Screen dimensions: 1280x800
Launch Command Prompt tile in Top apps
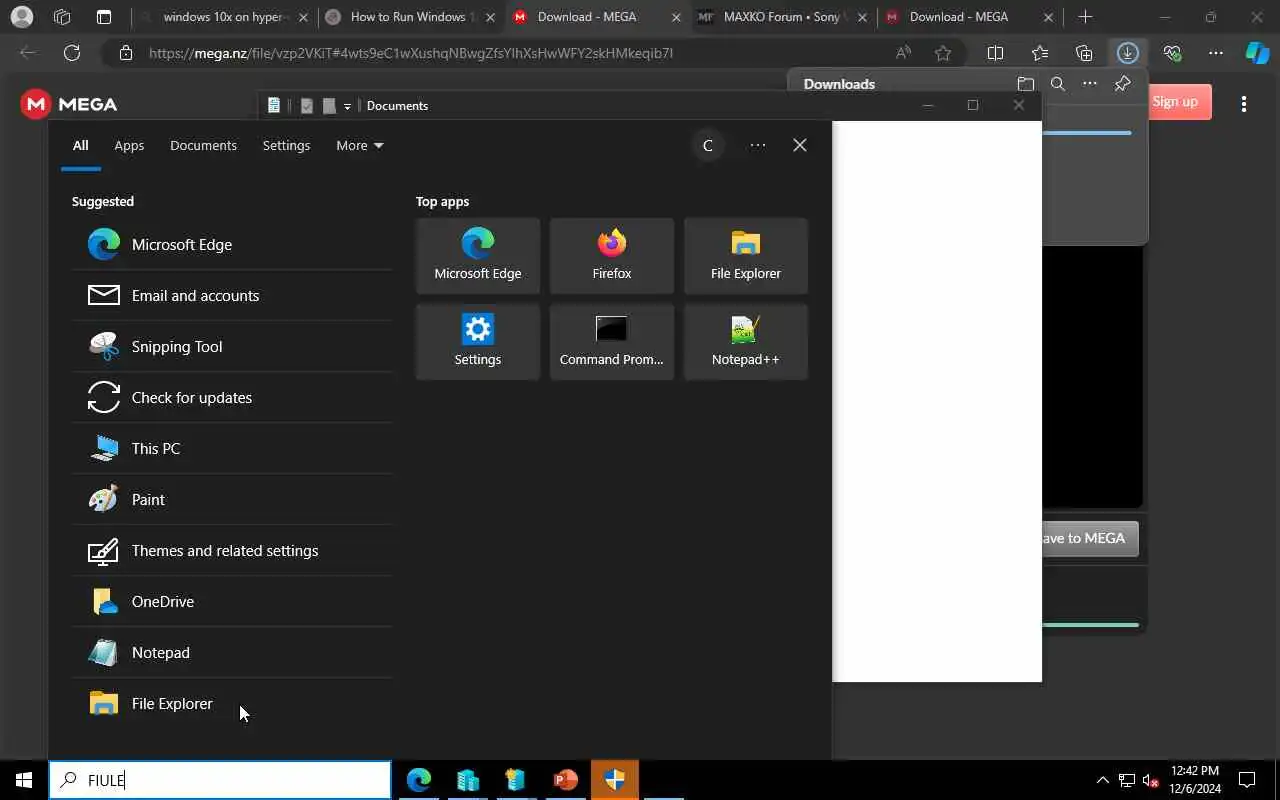612,342
